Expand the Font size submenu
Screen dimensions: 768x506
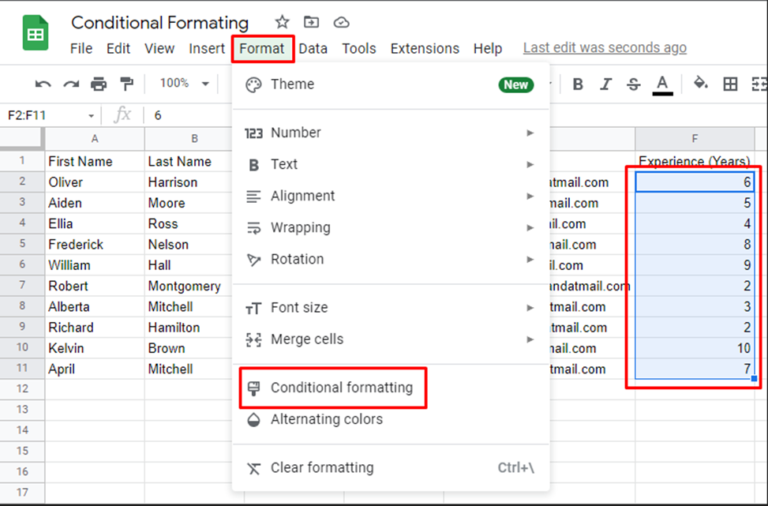(x=391, y=308)
